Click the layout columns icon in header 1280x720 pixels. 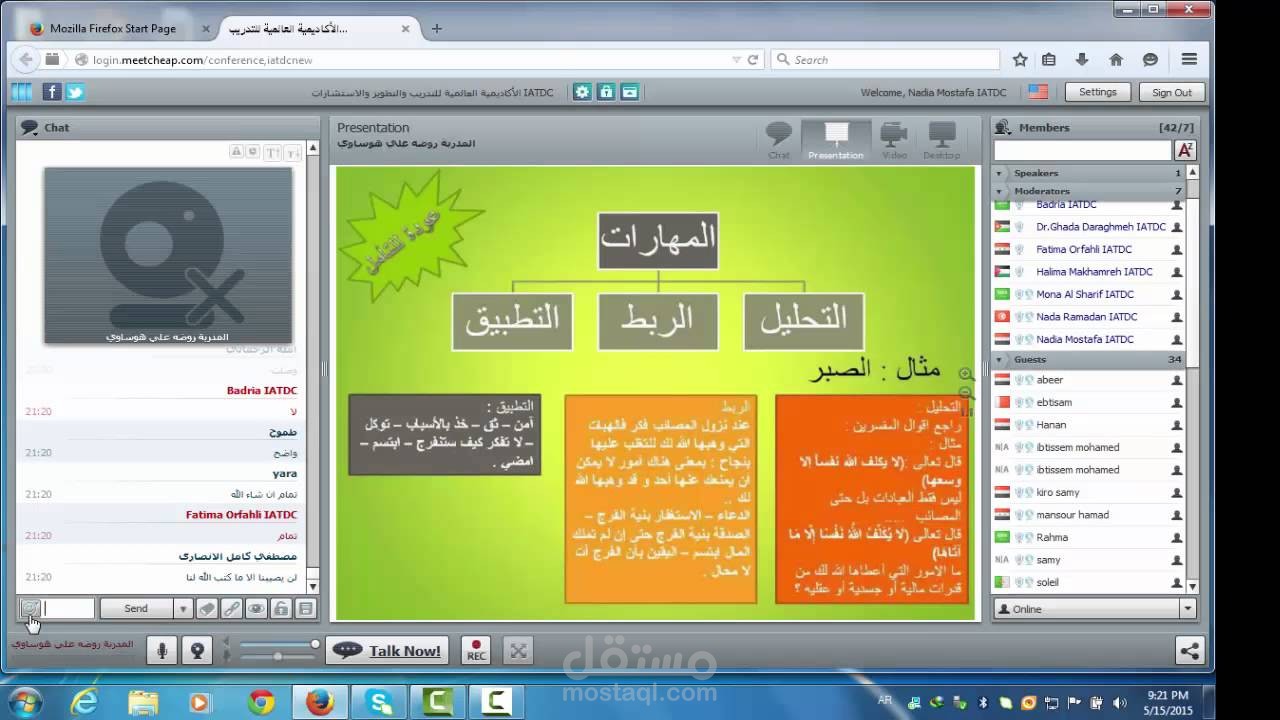tap(22, 92)
